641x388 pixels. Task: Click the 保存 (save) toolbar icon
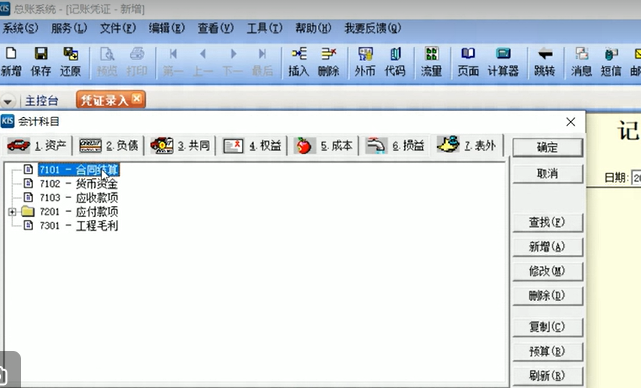41,62
